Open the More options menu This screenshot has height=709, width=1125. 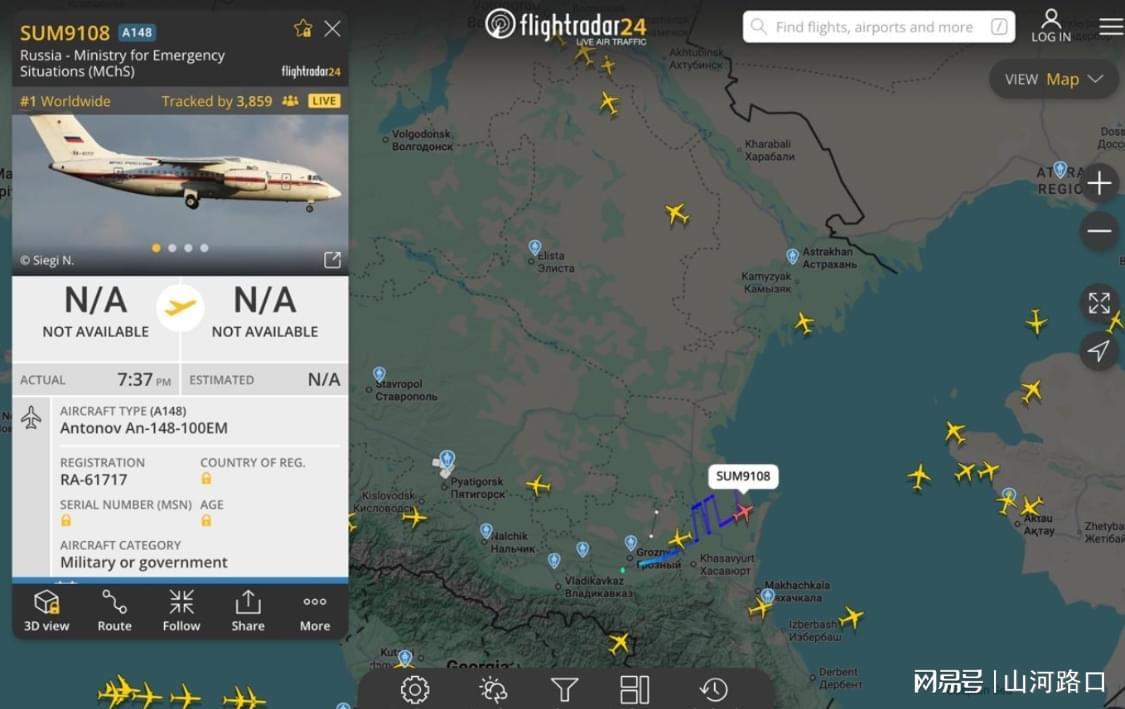pyautogui.click(x=315, y=611)
